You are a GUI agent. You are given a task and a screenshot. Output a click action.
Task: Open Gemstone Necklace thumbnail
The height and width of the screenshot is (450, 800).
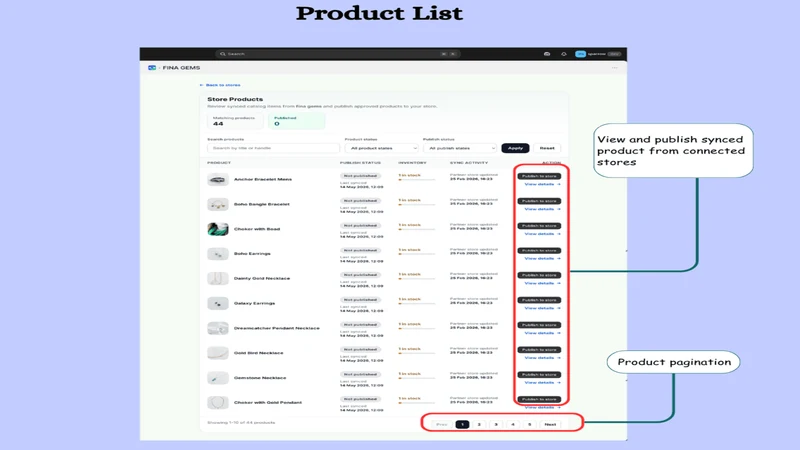coord(218,378)
